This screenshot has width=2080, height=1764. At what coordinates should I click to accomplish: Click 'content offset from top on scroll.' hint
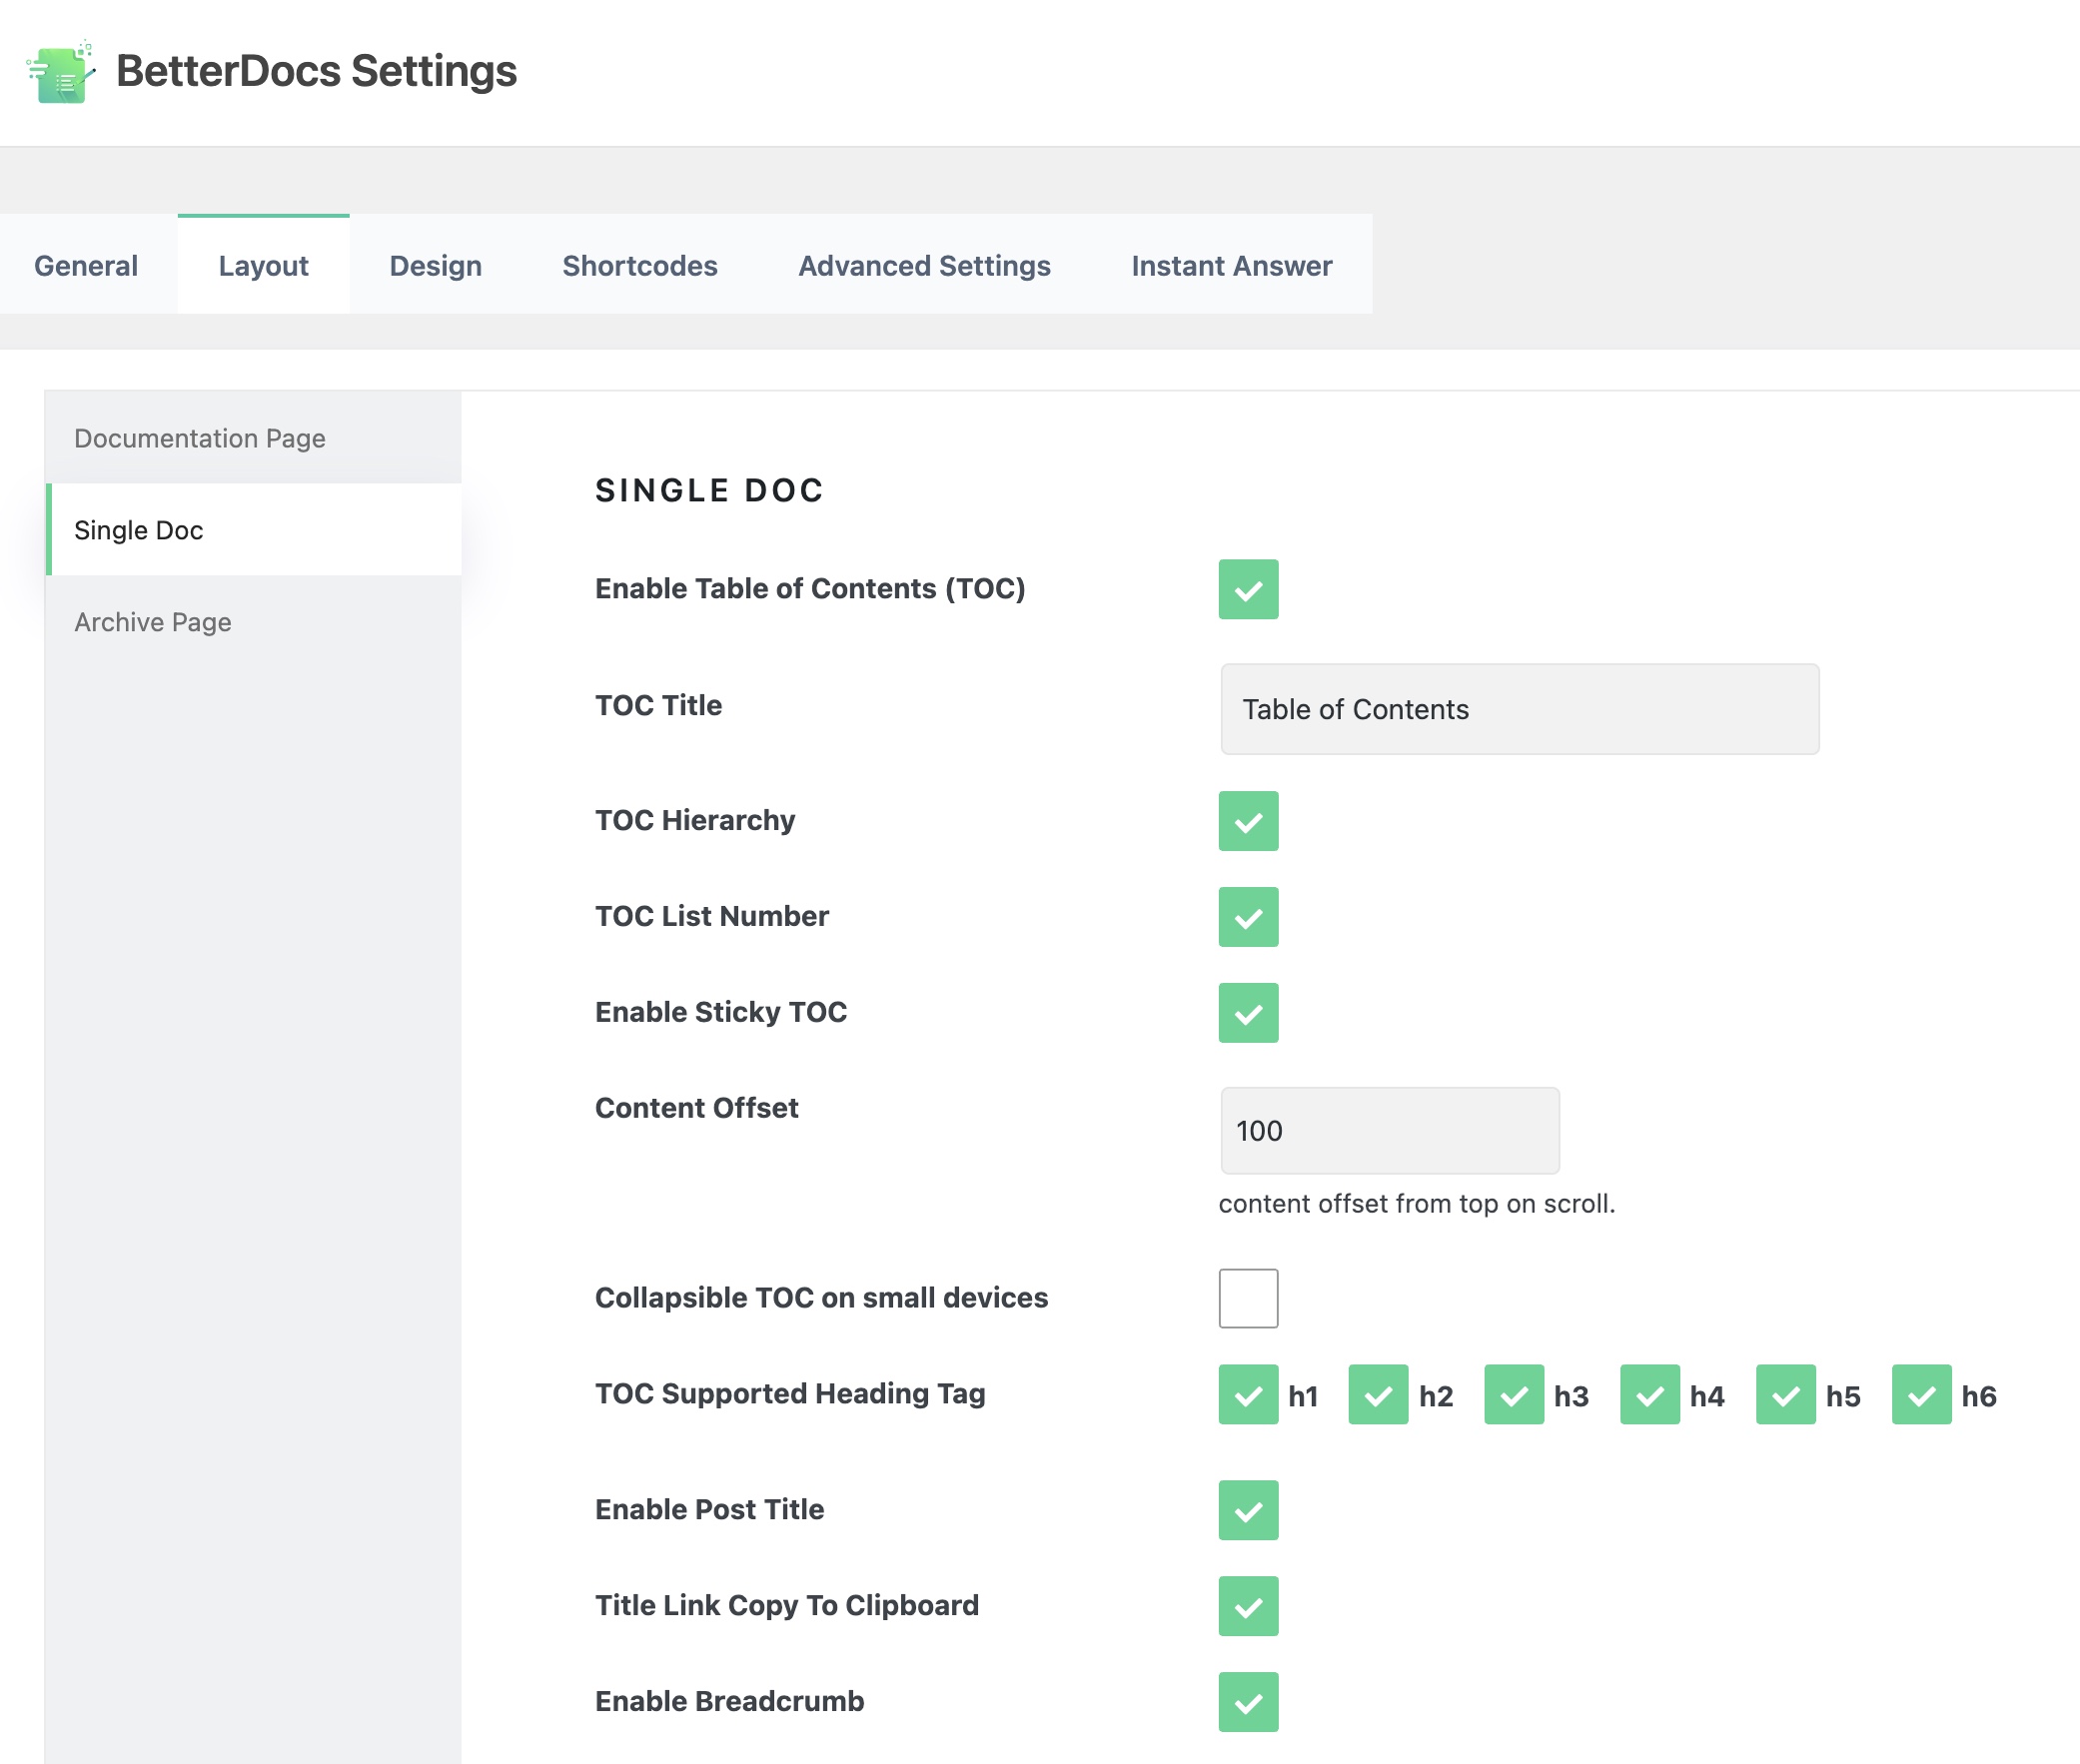pos(1416,1203)
